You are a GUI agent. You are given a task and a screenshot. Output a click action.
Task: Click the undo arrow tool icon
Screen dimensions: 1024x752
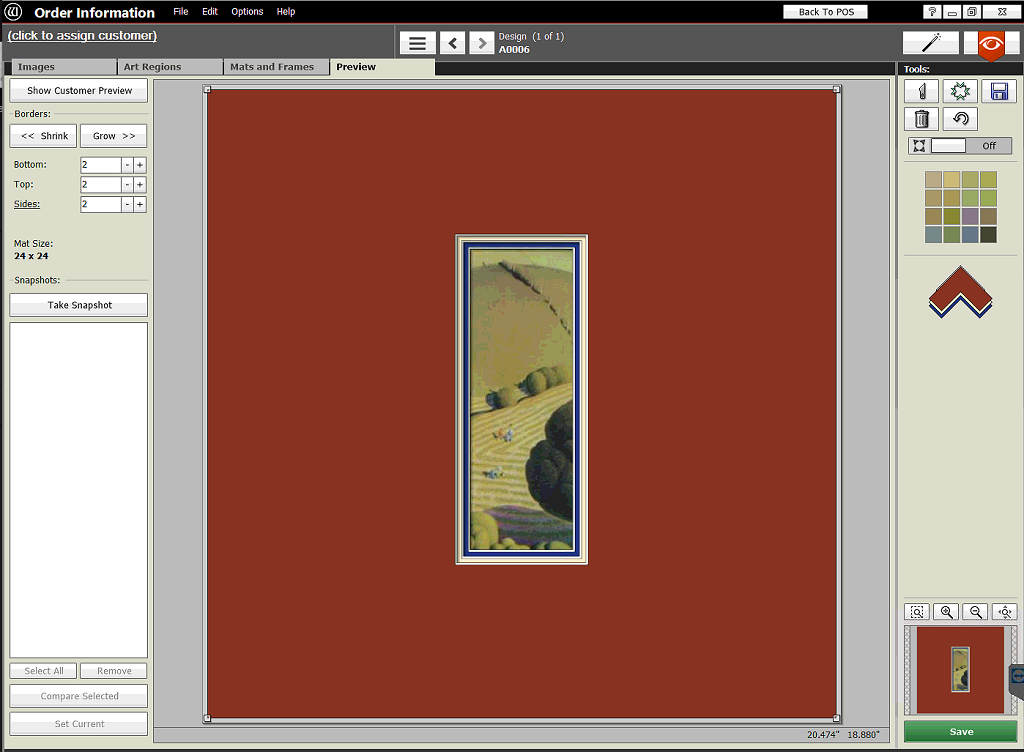coord(959,119)
